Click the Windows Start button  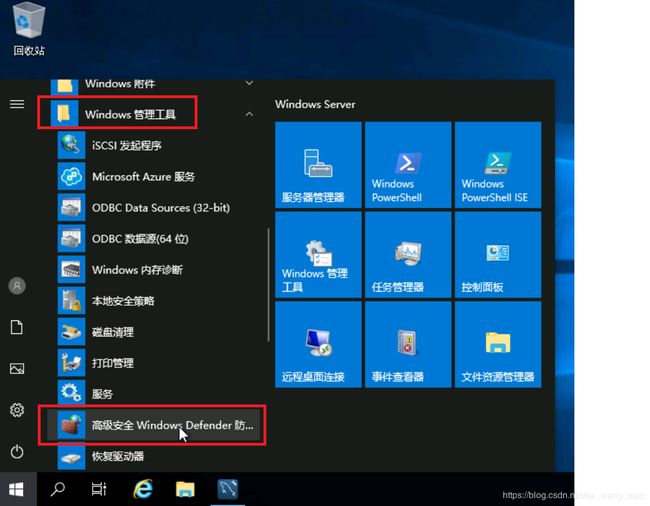pos(17,489)
